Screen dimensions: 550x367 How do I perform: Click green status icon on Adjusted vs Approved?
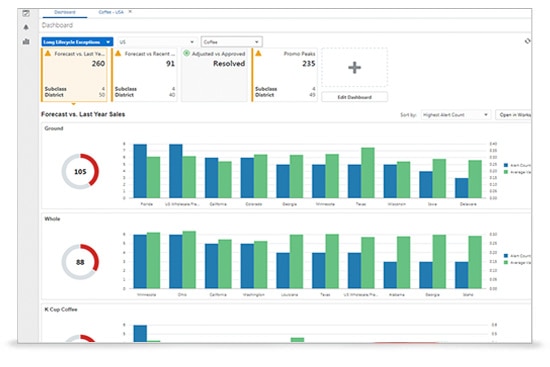point(187,53)
